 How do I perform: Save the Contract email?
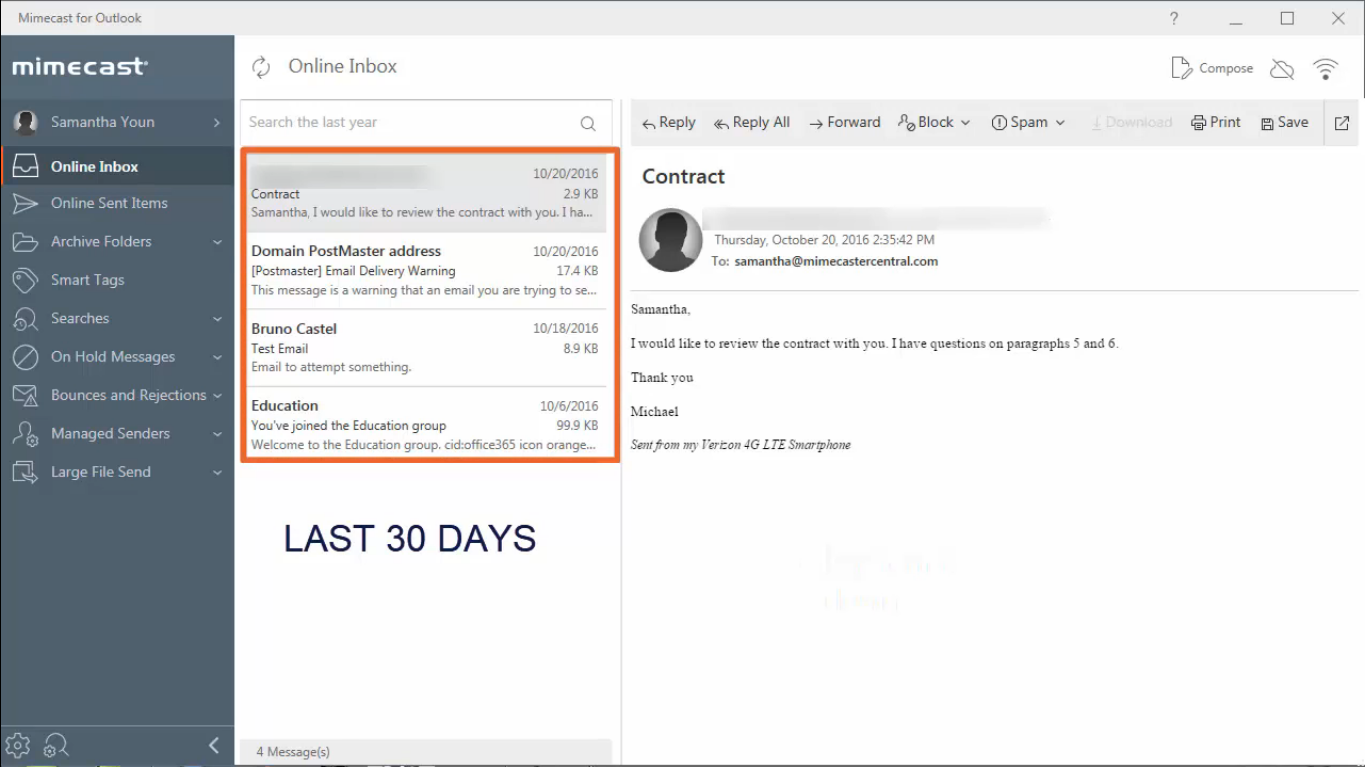tap(1283, 121)
